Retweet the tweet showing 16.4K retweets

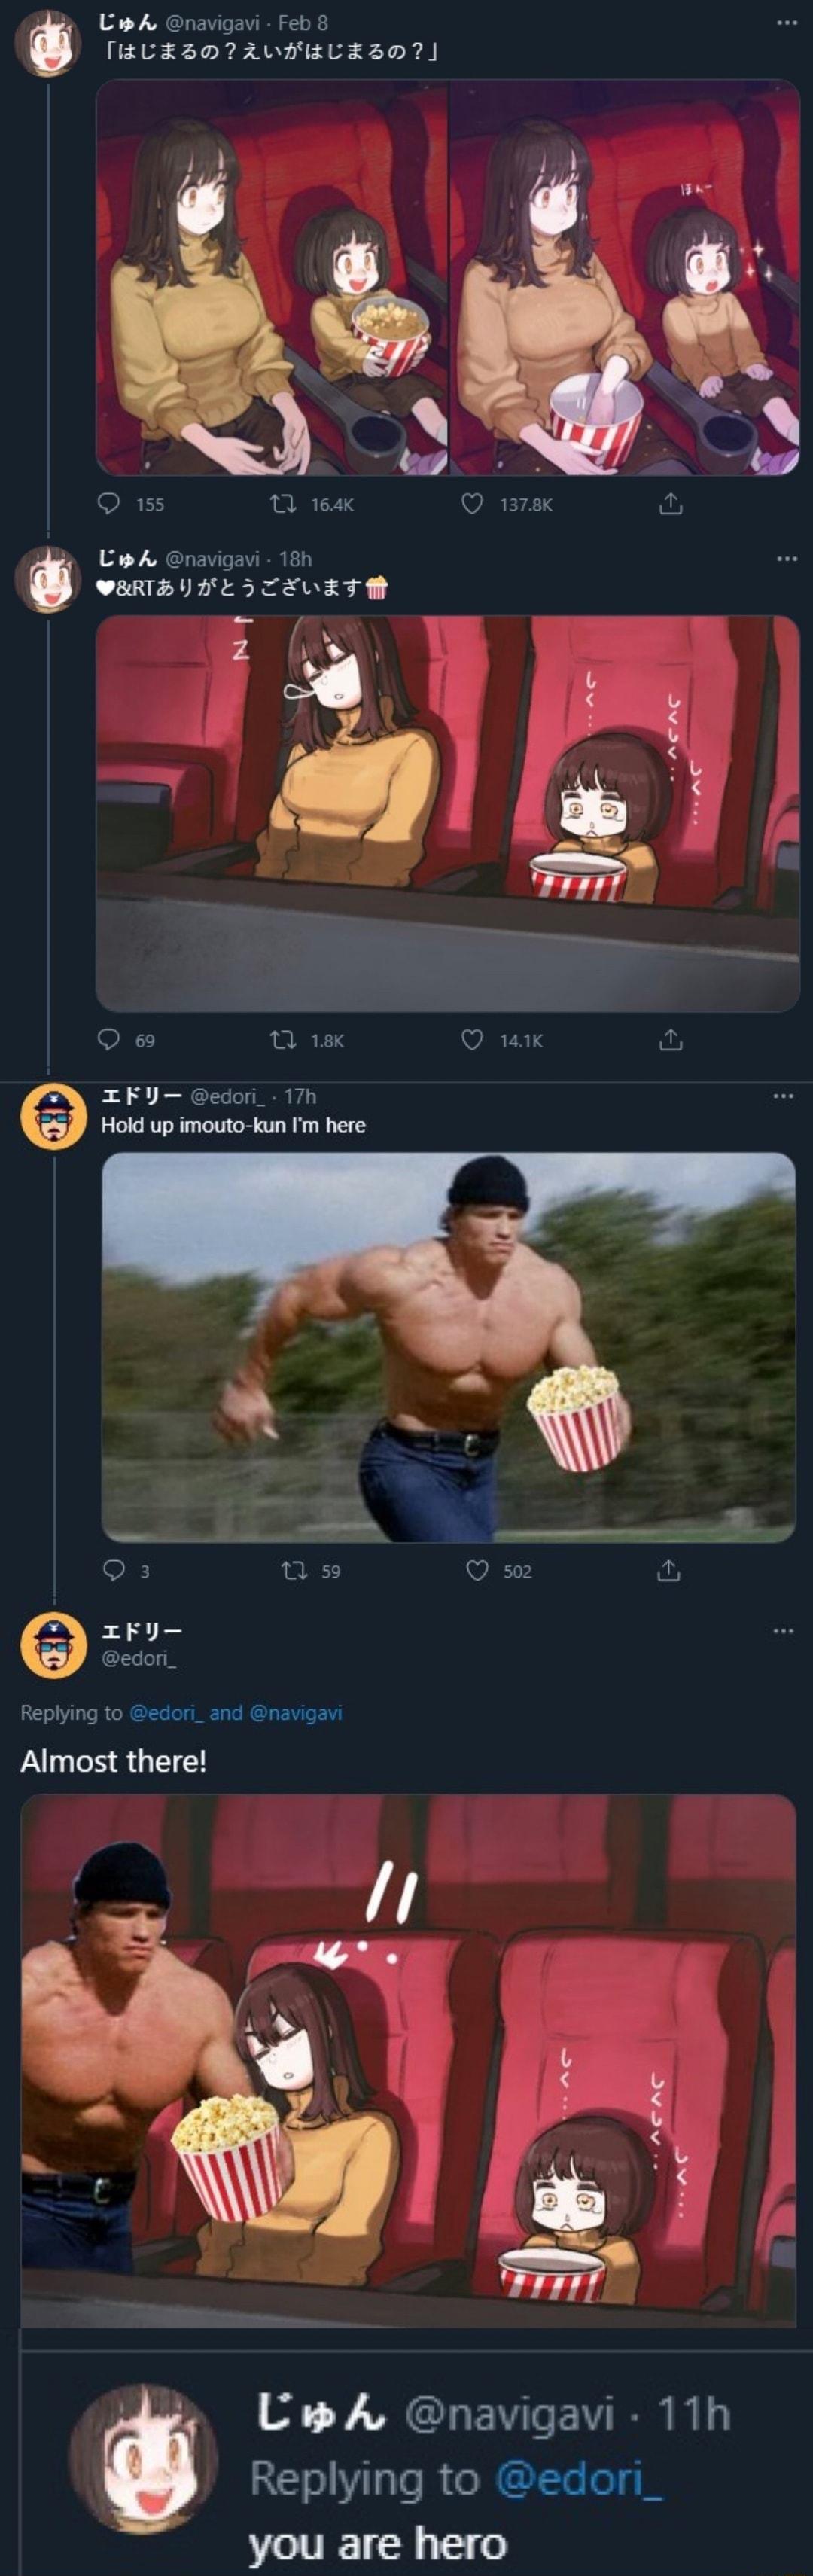[283, 504]
